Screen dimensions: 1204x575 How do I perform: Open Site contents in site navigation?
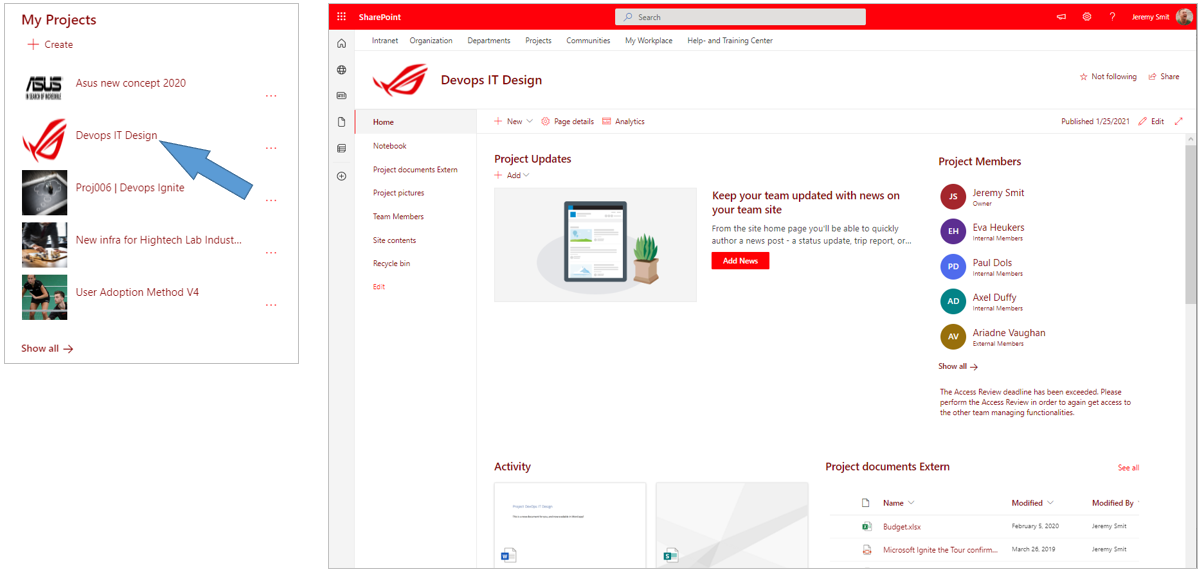point(394,240)
